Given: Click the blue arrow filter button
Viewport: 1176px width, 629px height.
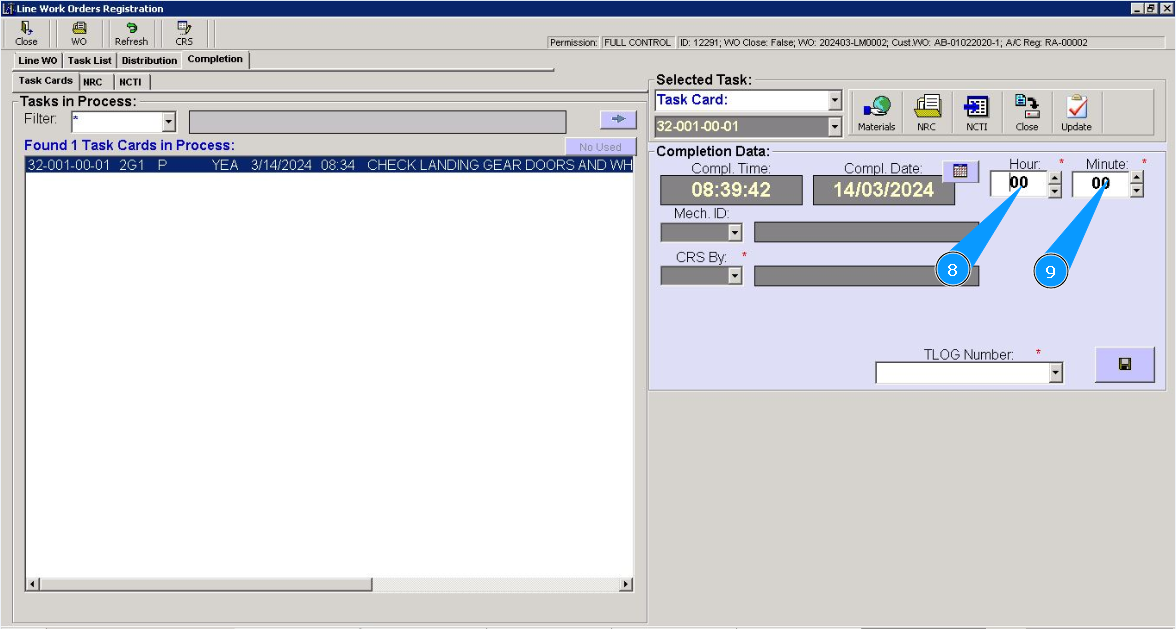Looking at the screenshot, I should coord(618,119).
